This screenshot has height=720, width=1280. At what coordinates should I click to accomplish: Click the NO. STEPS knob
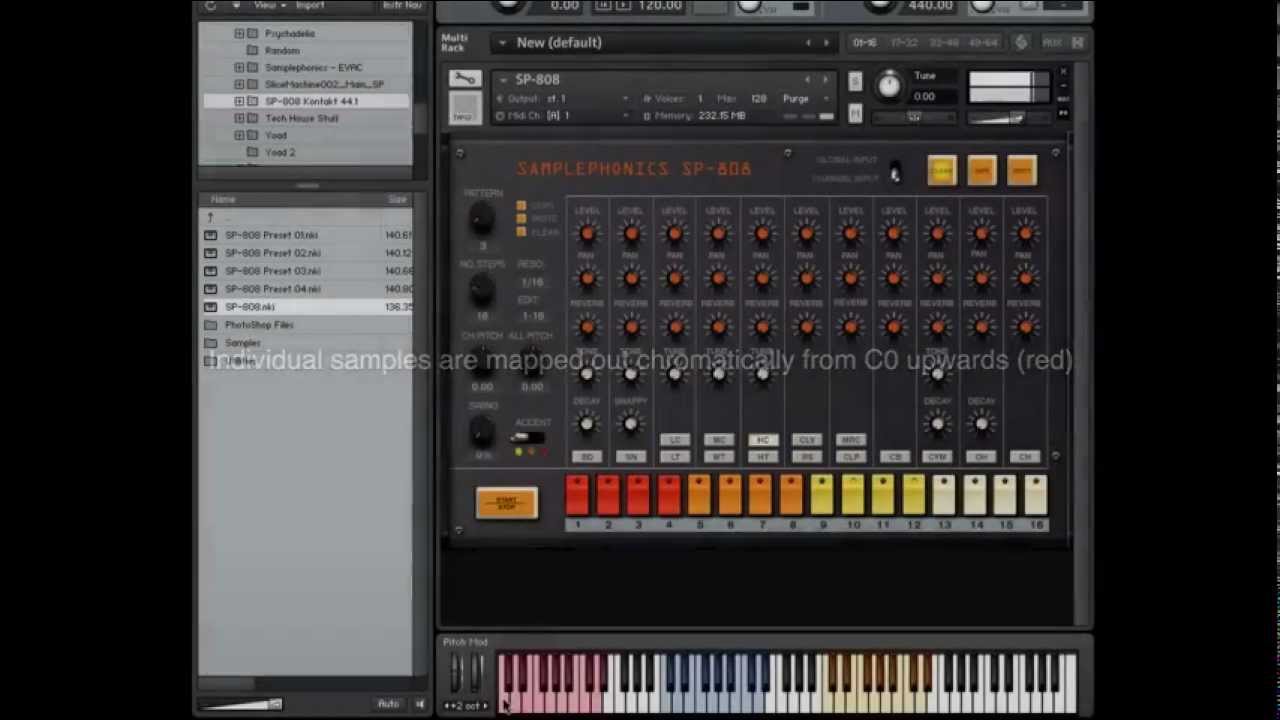tap(481, 289)
